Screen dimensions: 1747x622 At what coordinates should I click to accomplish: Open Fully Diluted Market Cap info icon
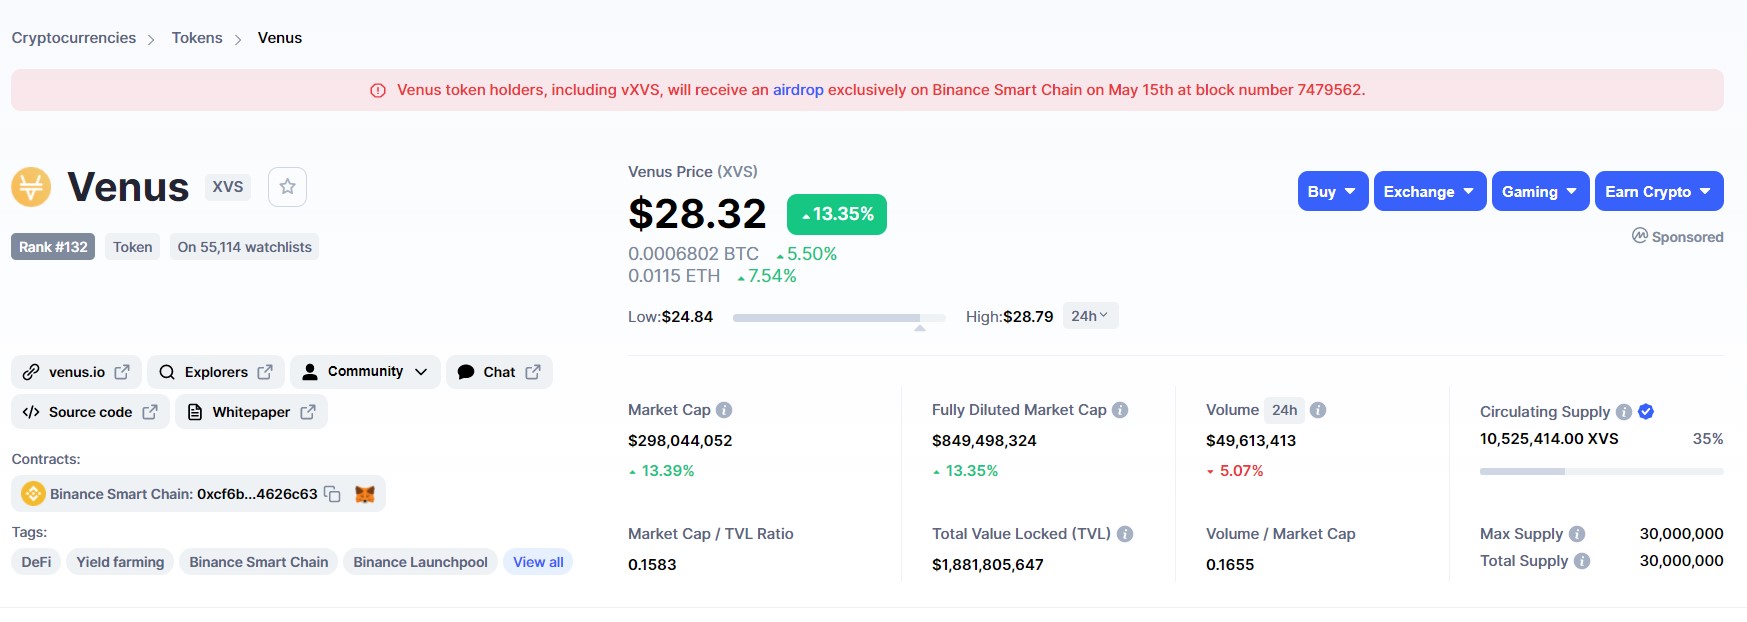tap(1120, 410)
